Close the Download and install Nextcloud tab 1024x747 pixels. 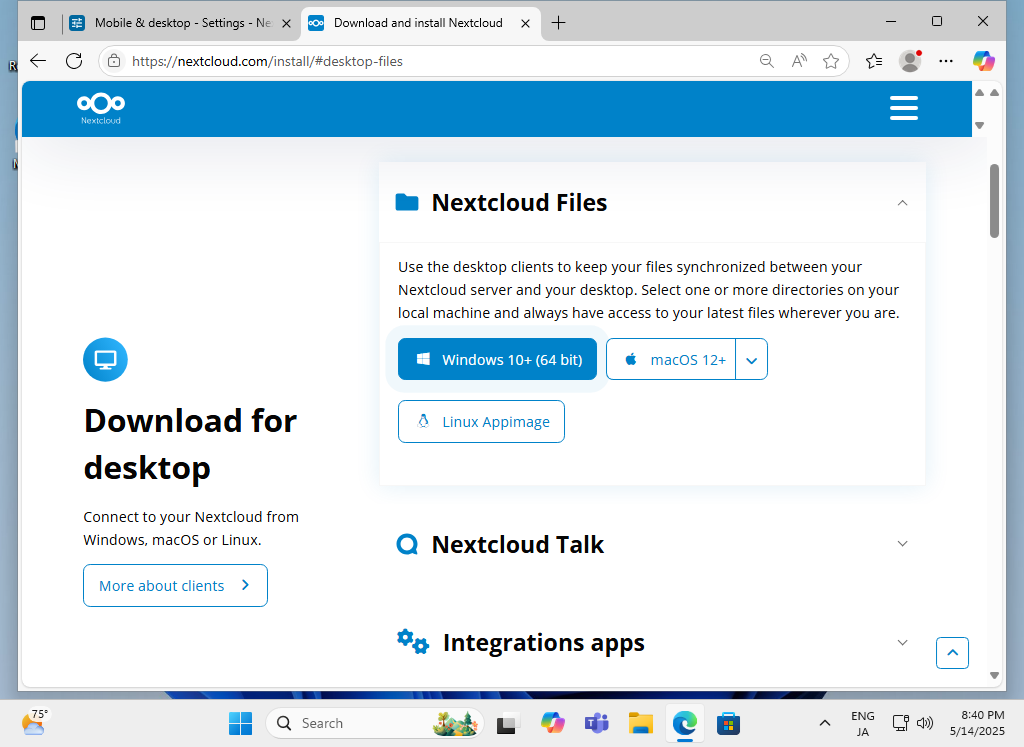point(525,24)
